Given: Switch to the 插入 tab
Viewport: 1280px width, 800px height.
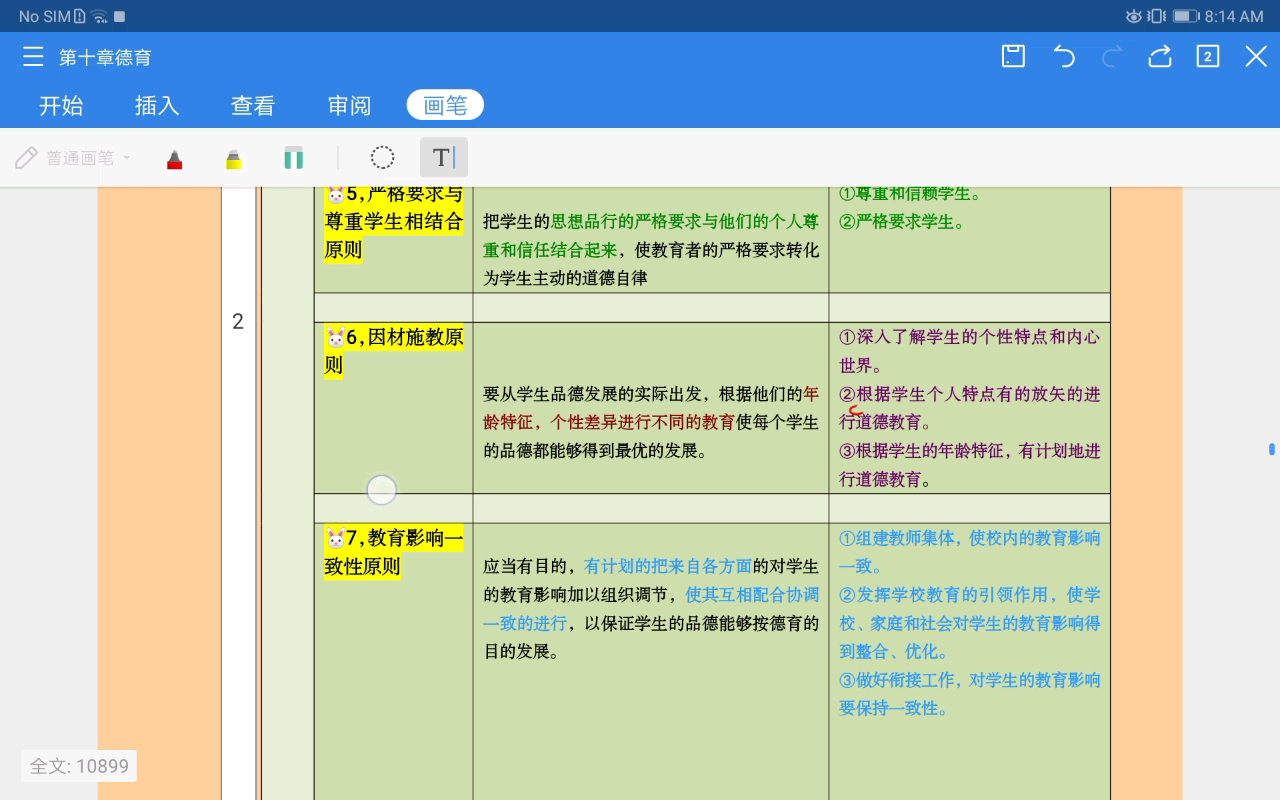Looking at the screenshot, I should click(157, 105).
